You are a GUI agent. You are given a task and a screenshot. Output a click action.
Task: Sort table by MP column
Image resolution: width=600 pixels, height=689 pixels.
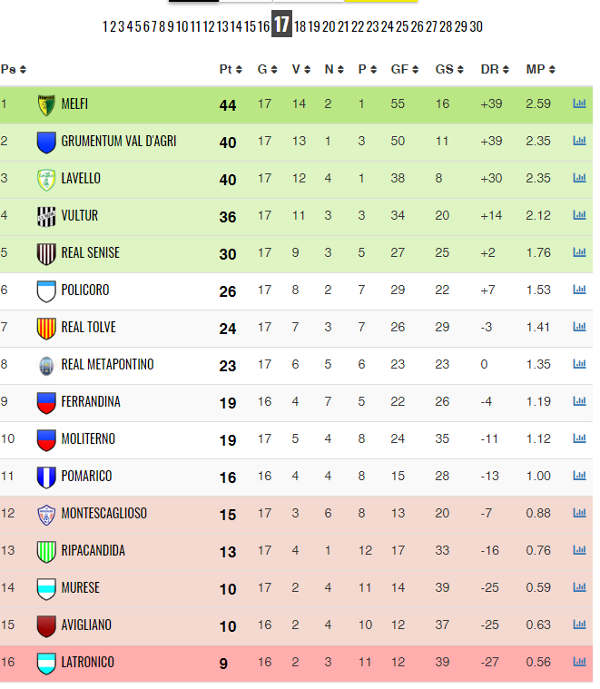point(541,69)
